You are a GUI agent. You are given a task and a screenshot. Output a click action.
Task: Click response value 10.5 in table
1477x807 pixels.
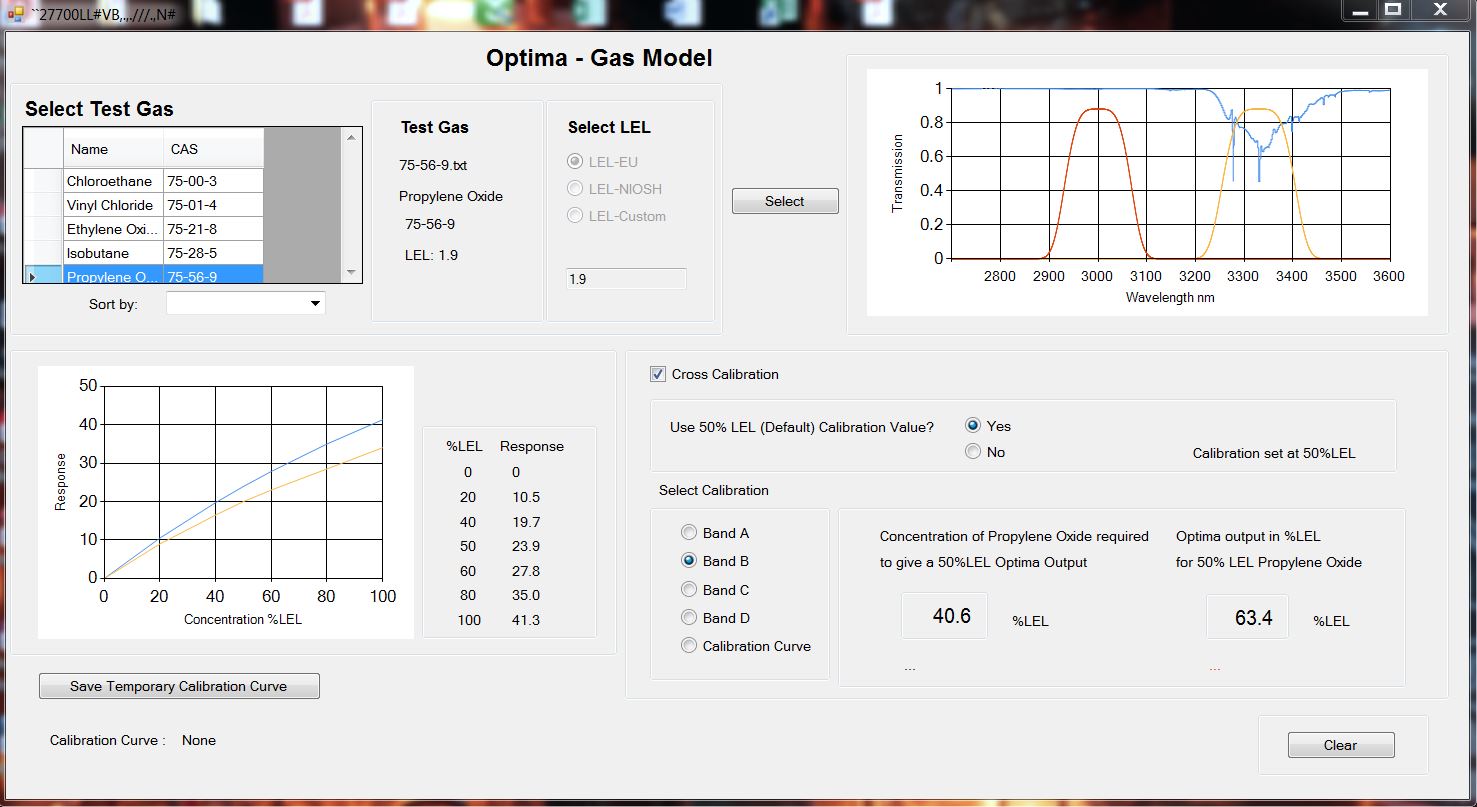(525, 497)
